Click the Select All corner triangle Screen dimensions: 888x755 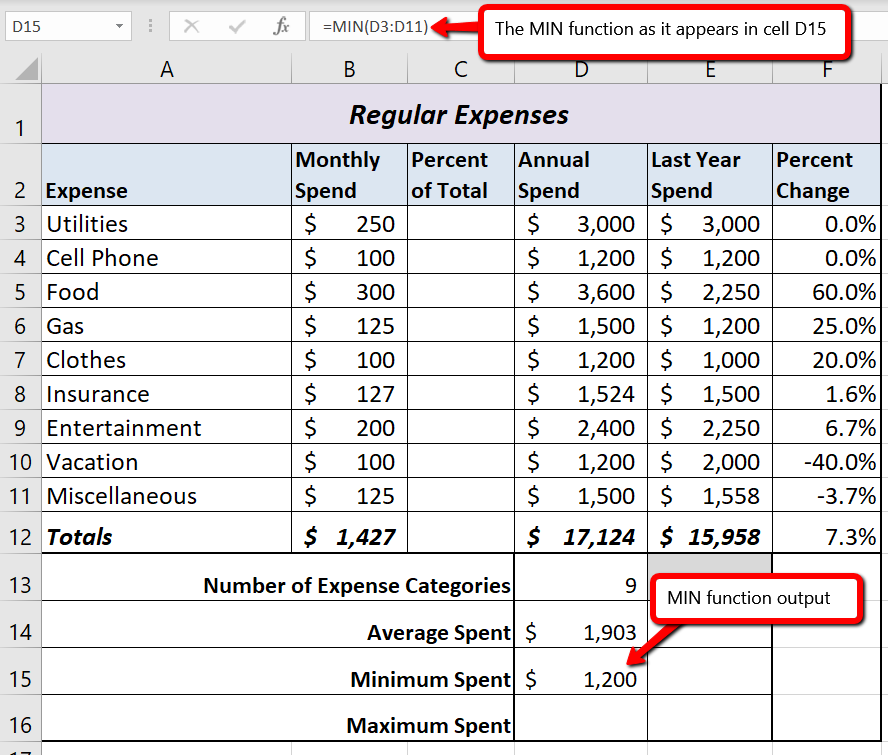click(27, 69)
